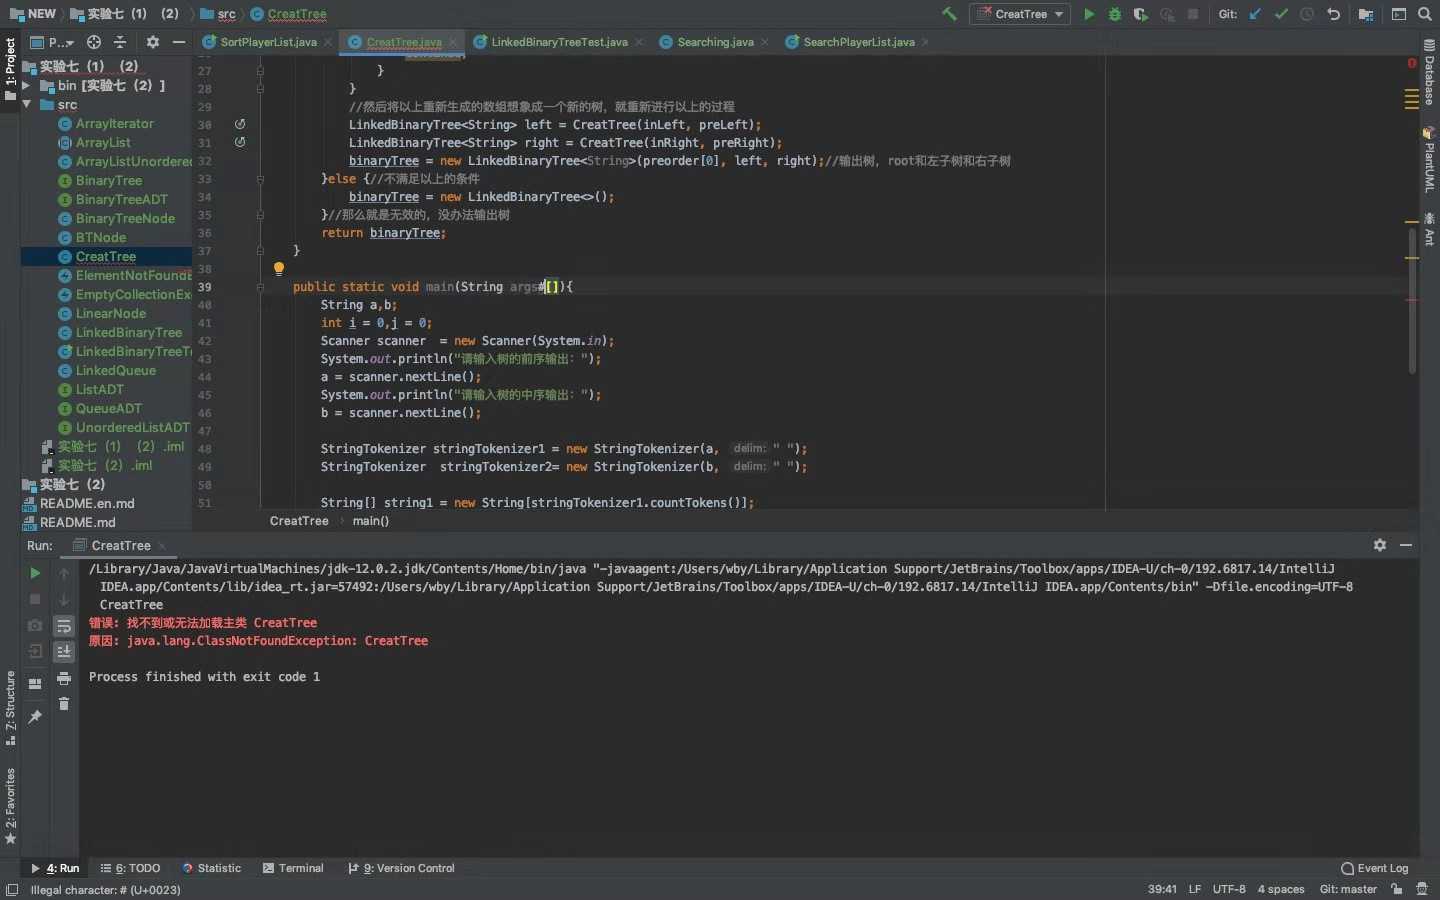The image size is (1440, 900).
Task: Rerun CreatTree in the Run panel
Action: 35,573
